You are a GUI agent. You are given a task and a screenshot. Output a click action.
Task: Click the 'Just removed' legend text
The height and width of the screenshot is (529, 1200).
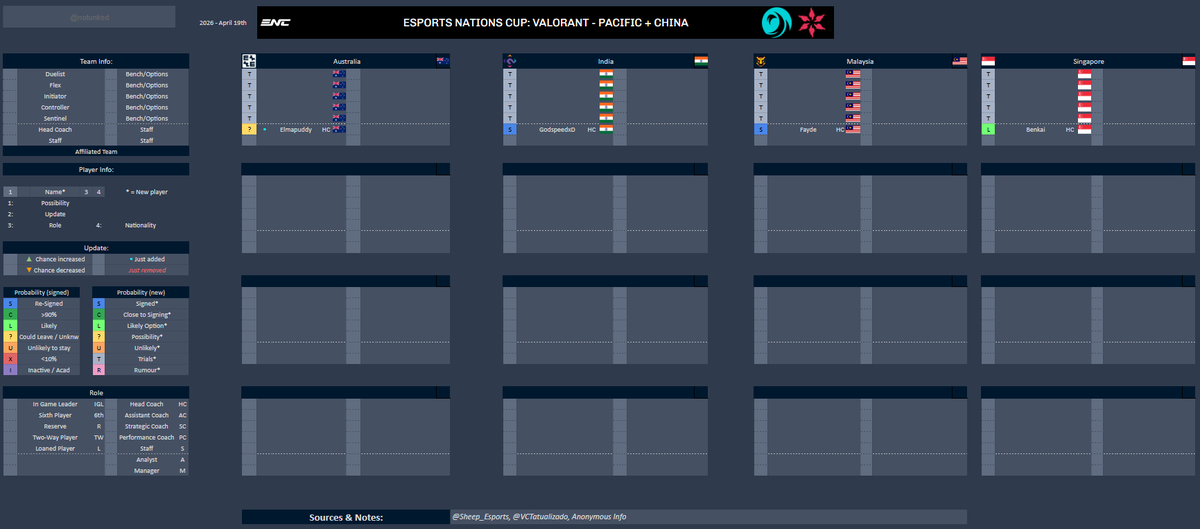[x=146, y=270]
